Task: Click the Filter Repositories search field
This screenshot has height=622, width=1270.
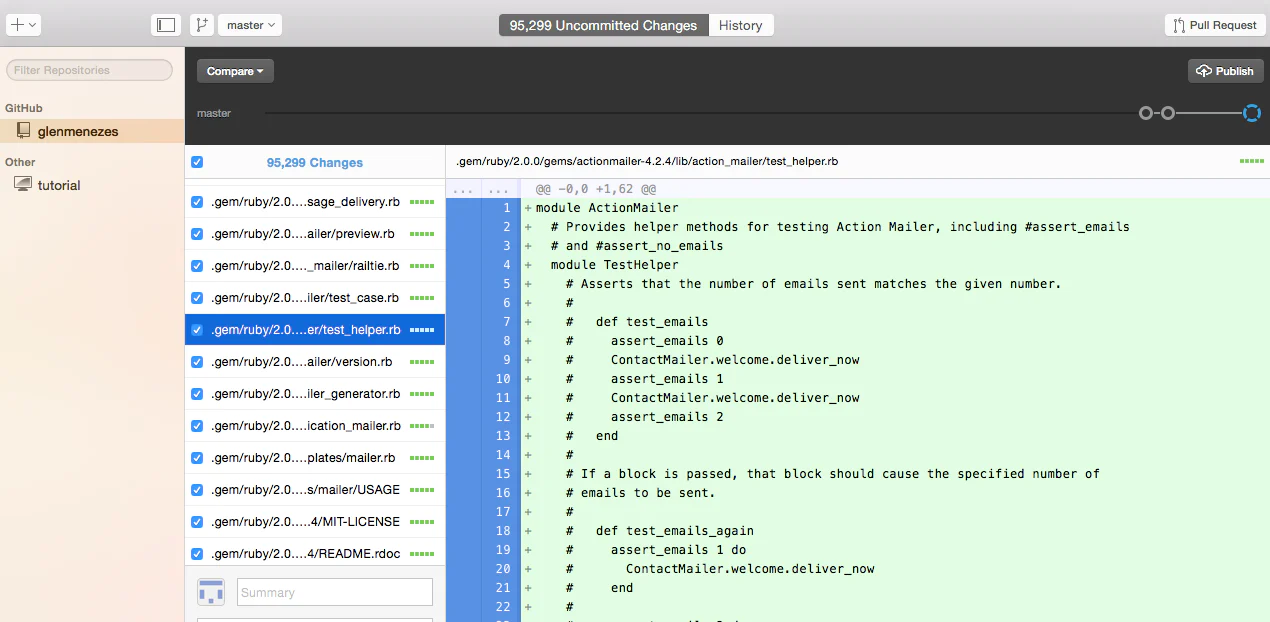Action: tap(90, 70)
